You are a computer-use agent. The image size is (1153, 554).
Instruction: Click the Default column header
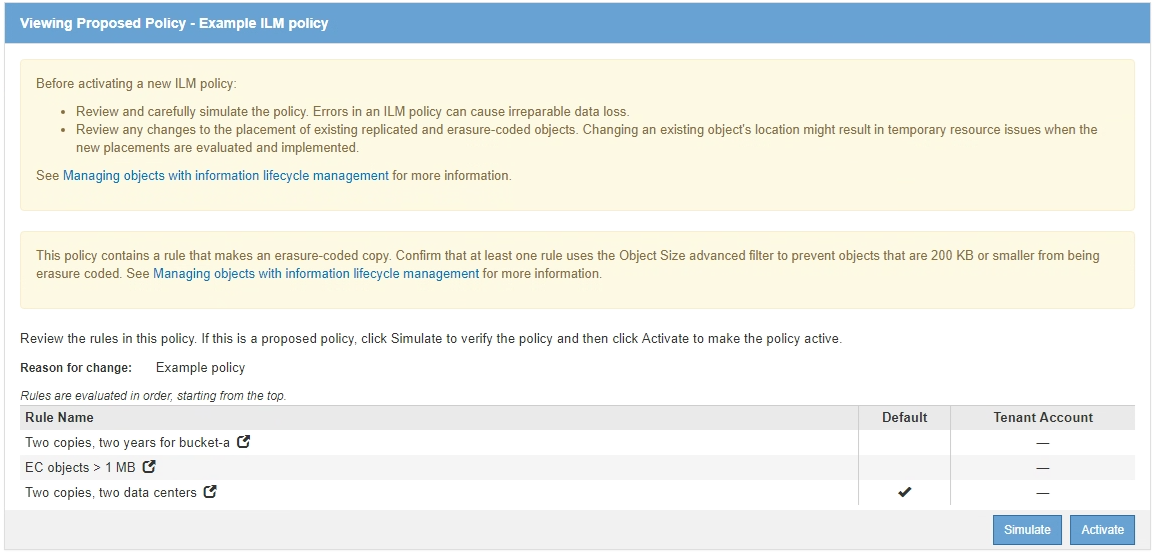point(904,417)
